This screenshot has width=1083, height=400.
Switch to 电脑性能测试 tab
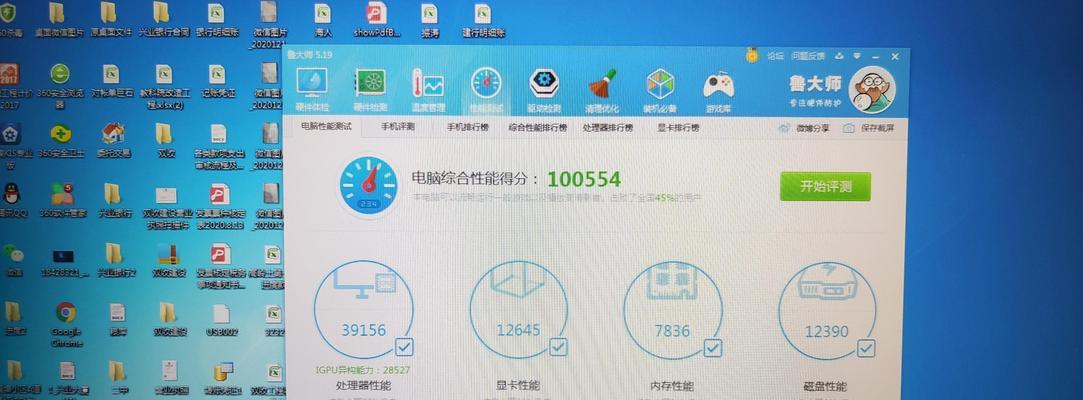click(x=326, y=127)
